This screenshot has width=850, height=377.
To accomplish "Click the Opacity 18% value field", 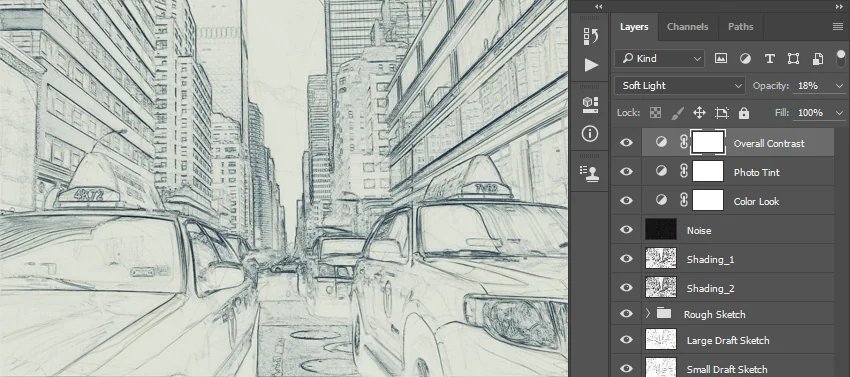I will tap(812, 86).
